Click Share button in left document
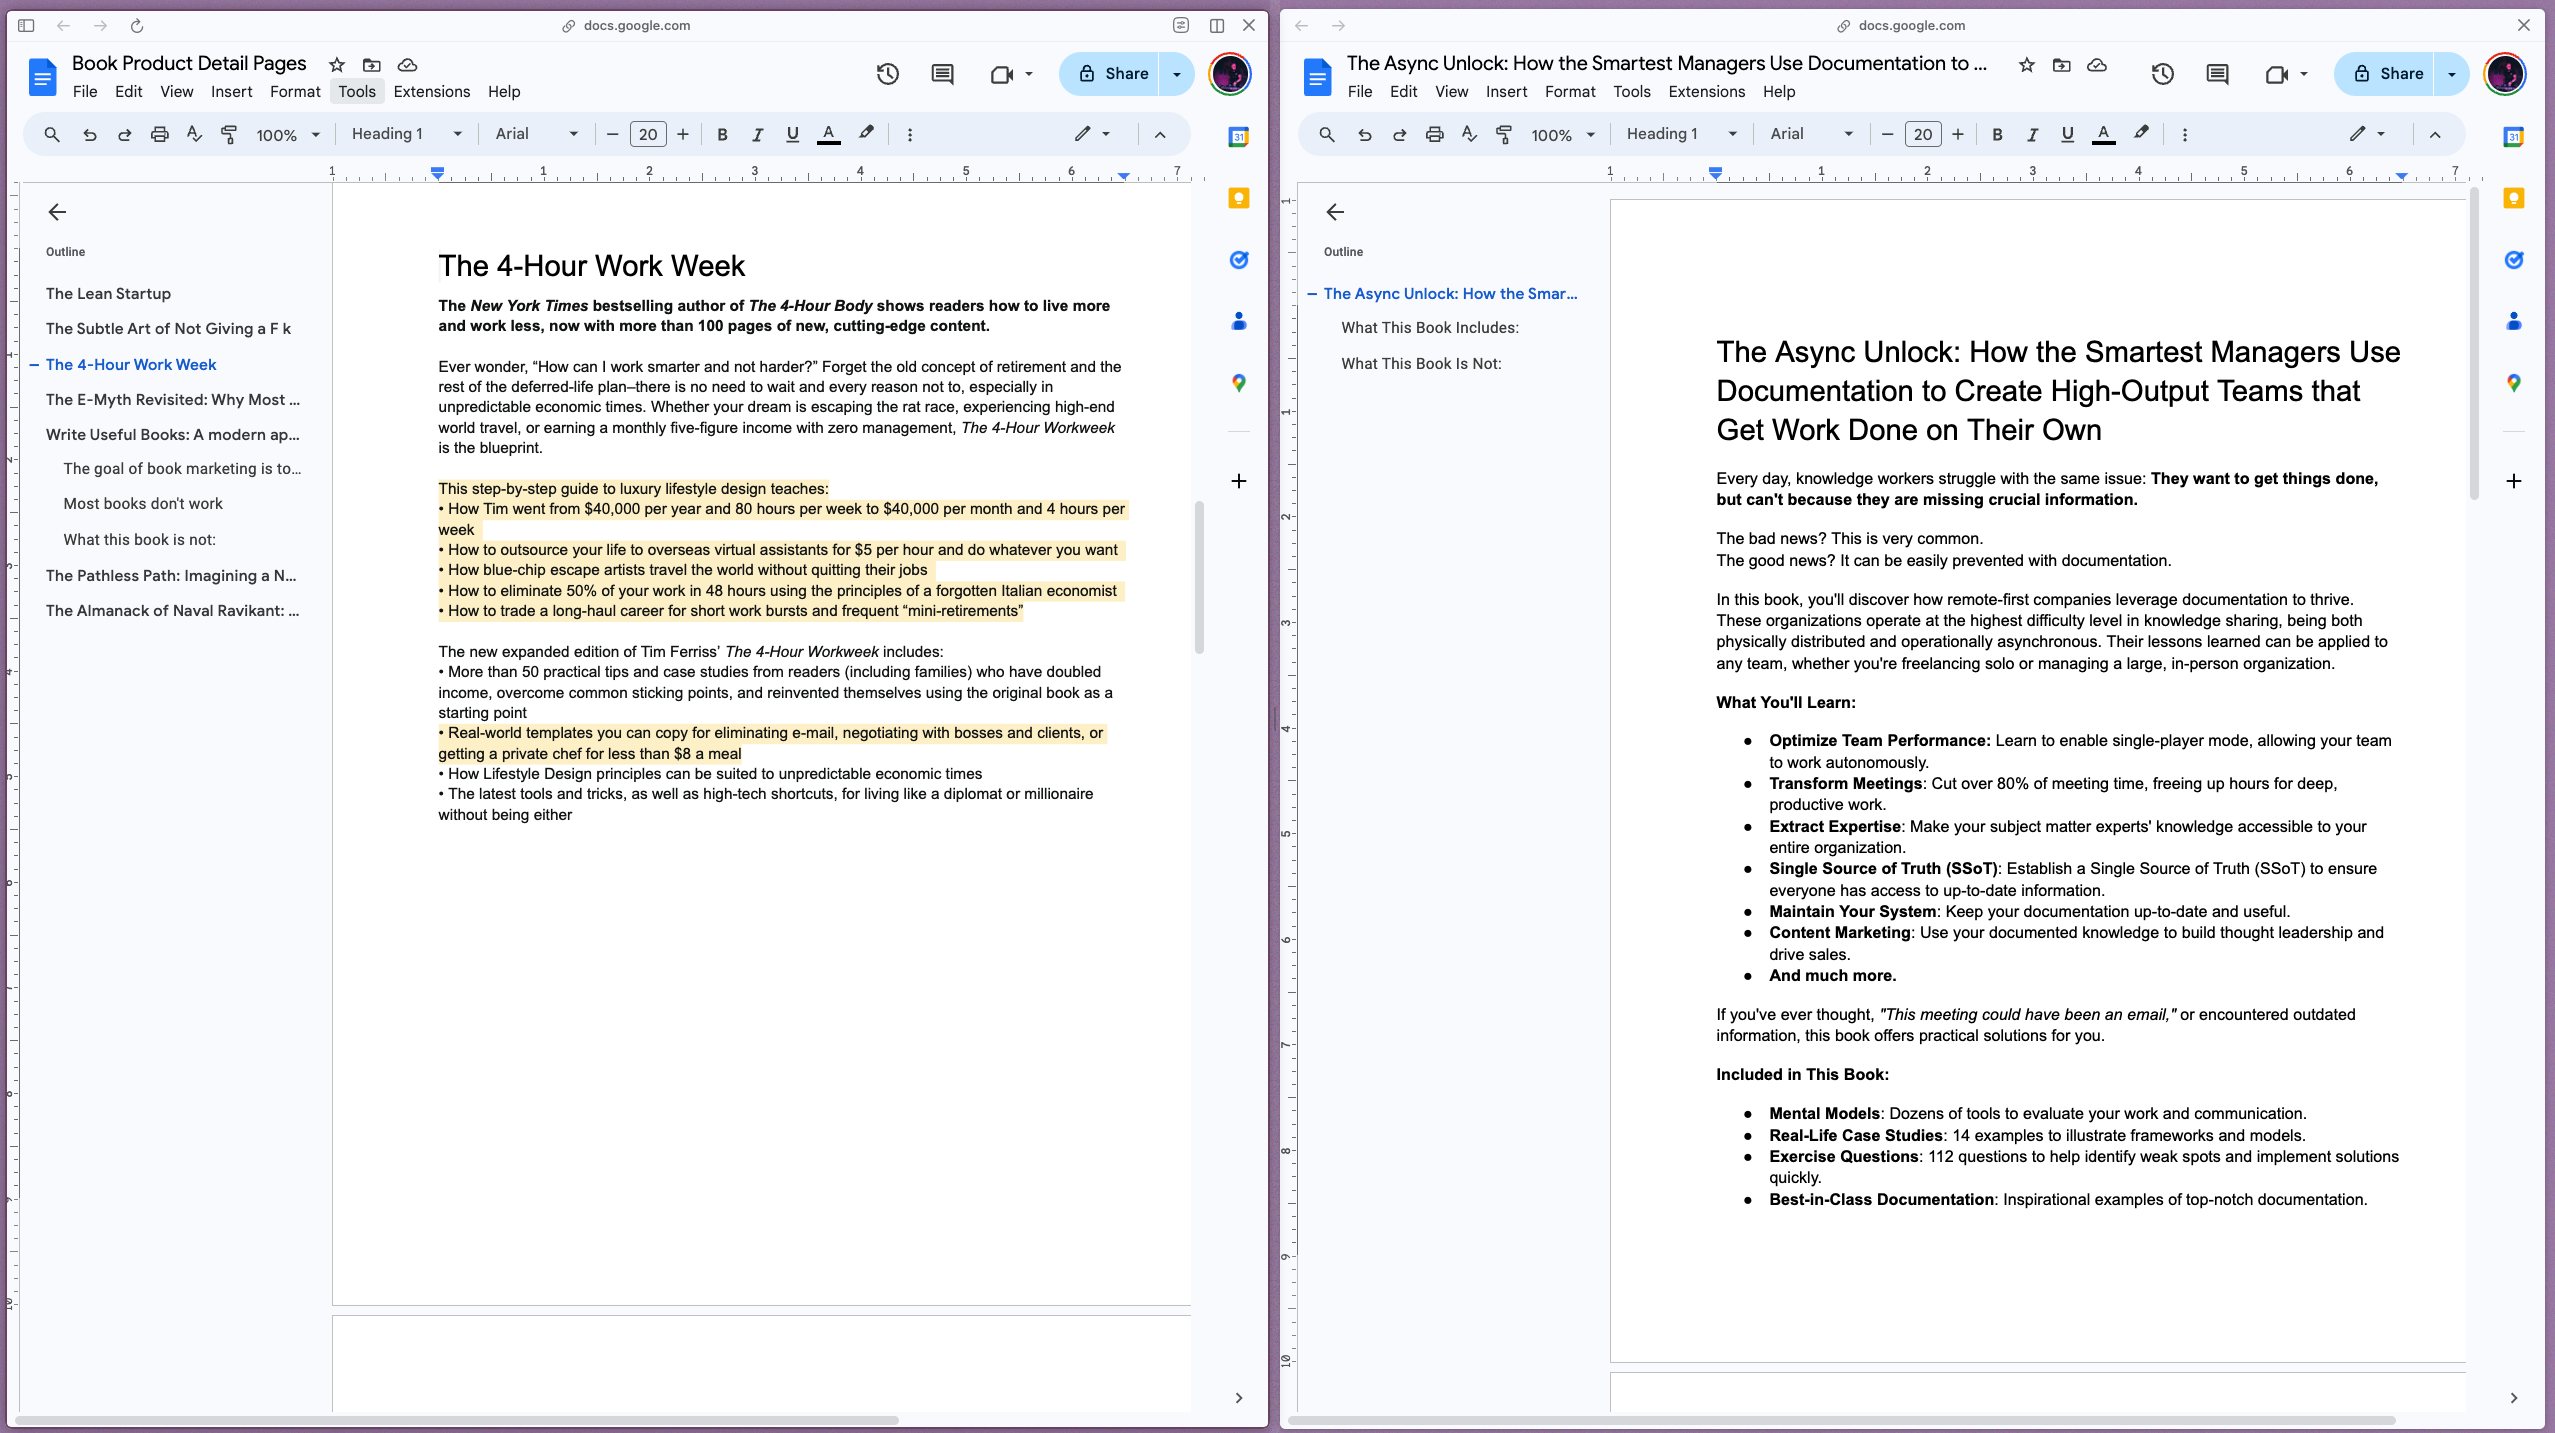The image size is (2555, 1433). [x=1112, y=74]
